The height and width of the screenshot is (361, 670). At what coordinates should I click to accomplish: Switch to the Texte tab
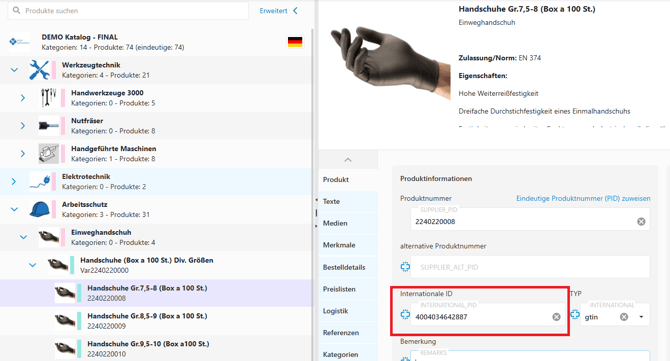pos(348,201)
